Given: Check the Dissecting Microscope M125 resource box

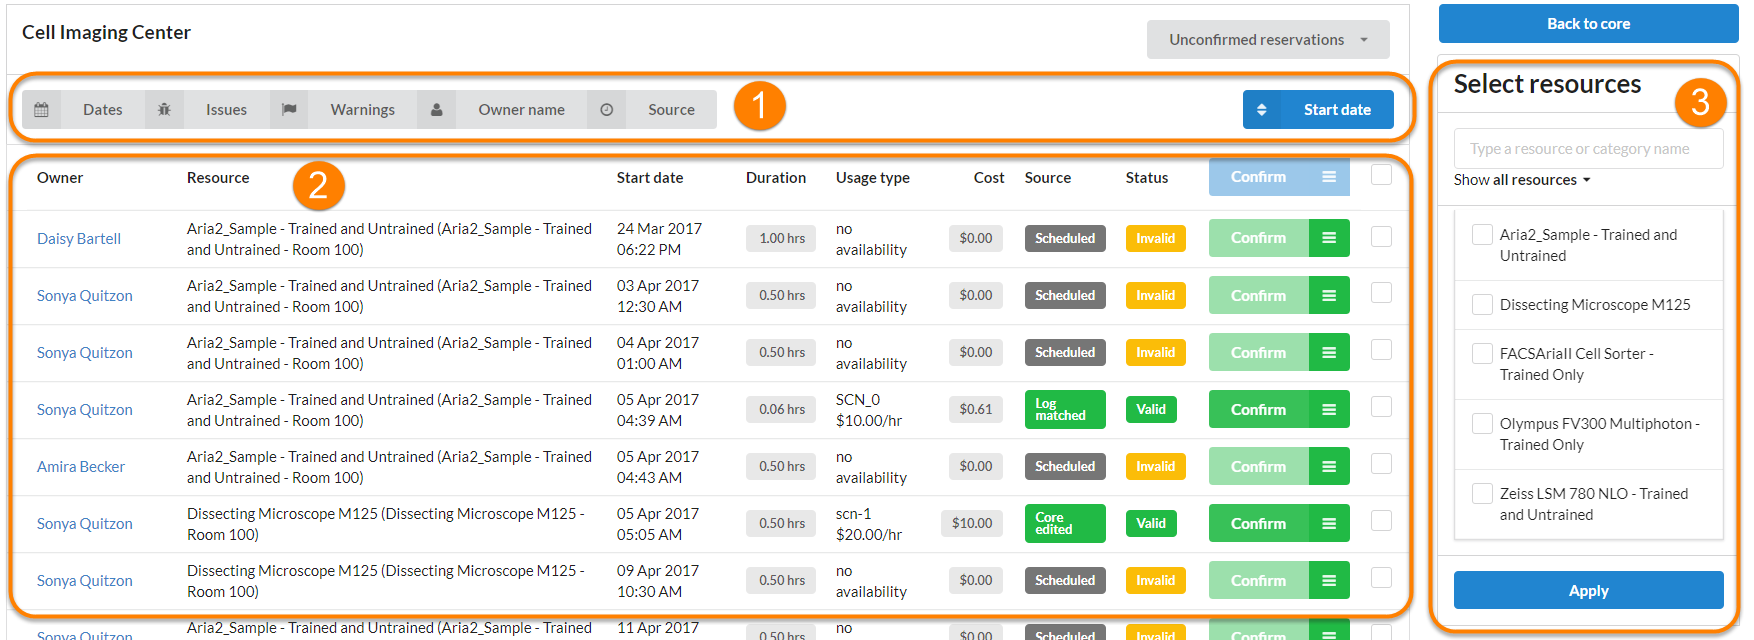Looking at the screenshot, I should pos(1482,304).
